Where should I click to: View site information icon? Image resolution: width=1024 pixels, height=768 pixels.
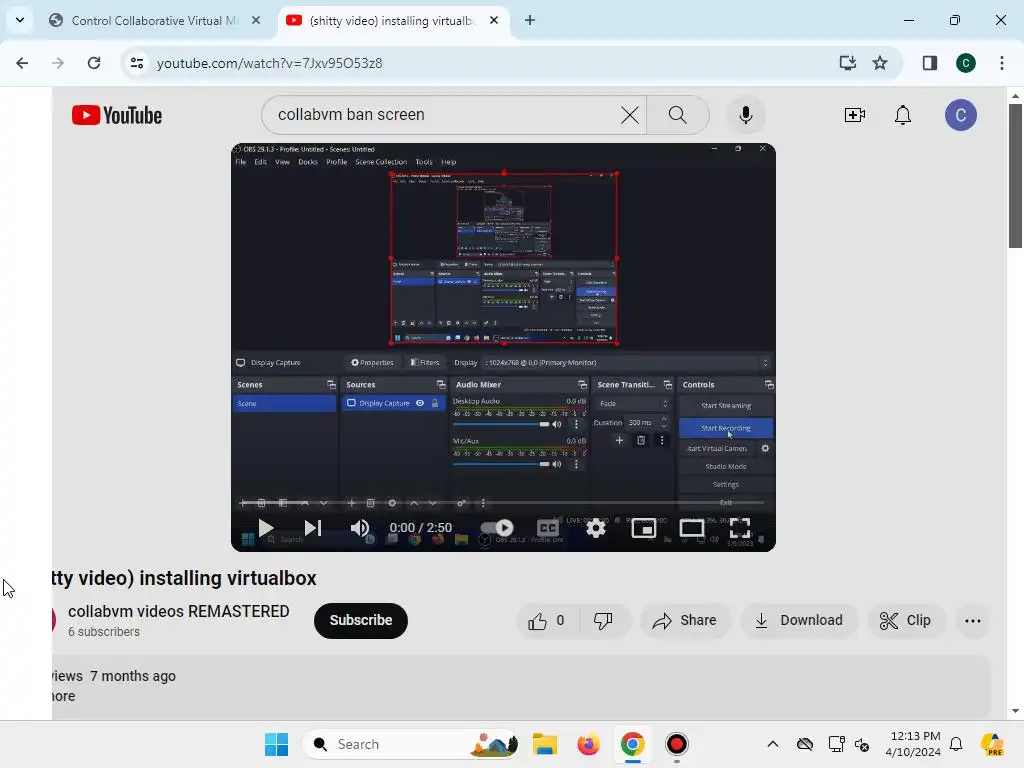pos(137,63)
